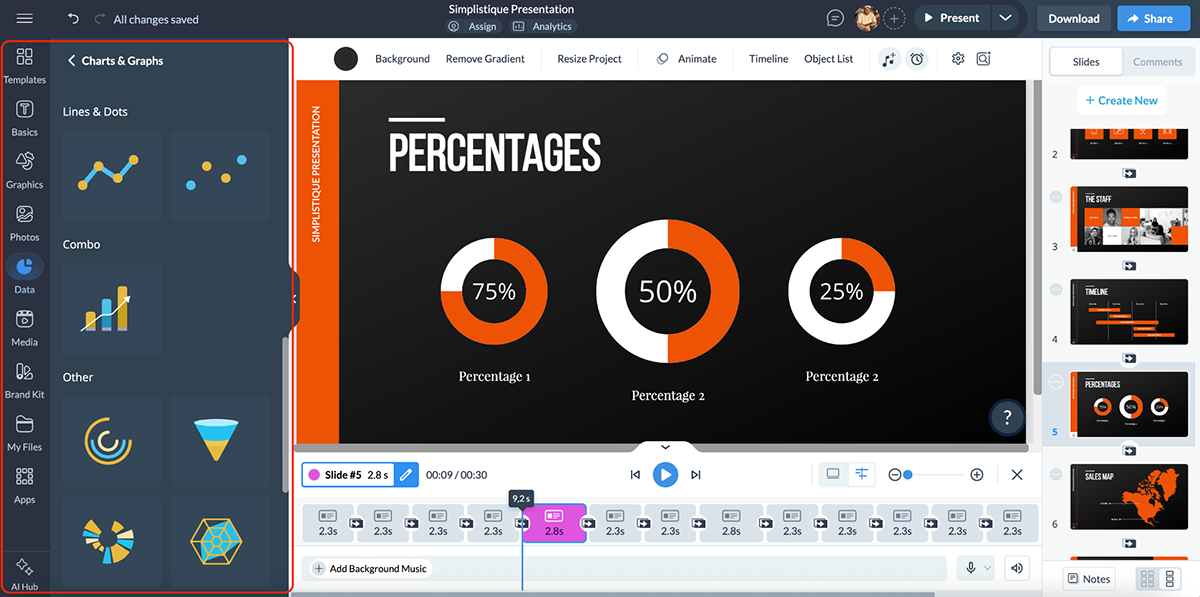Select the funnel chart type
Screen dimensions: 1200x597
[x=219, y=440]
